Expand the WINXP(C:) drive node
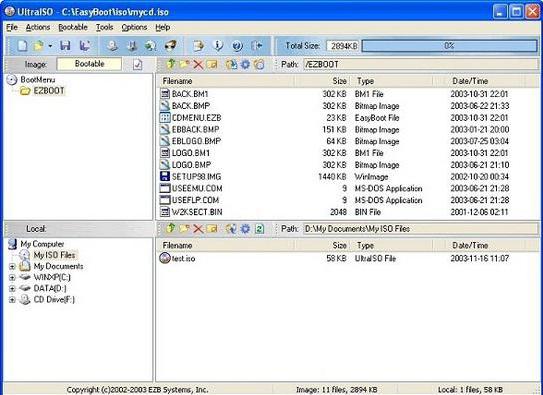This screenshot has height=395, width=543. click(x=12, y=278)
